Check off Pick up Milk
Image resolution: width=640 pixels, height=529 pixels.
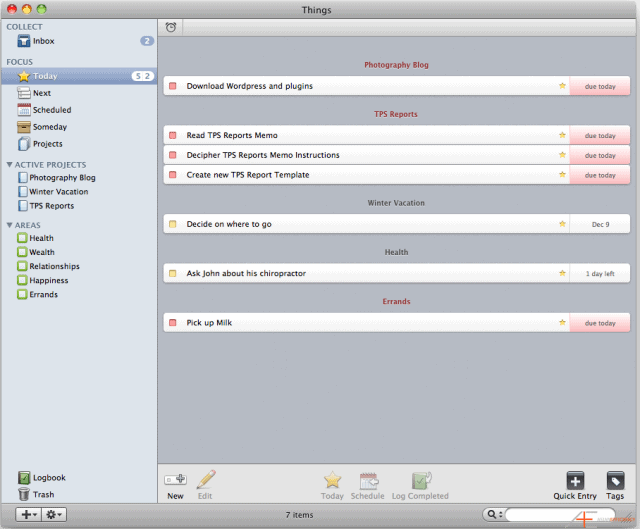[x=173, y=322]
